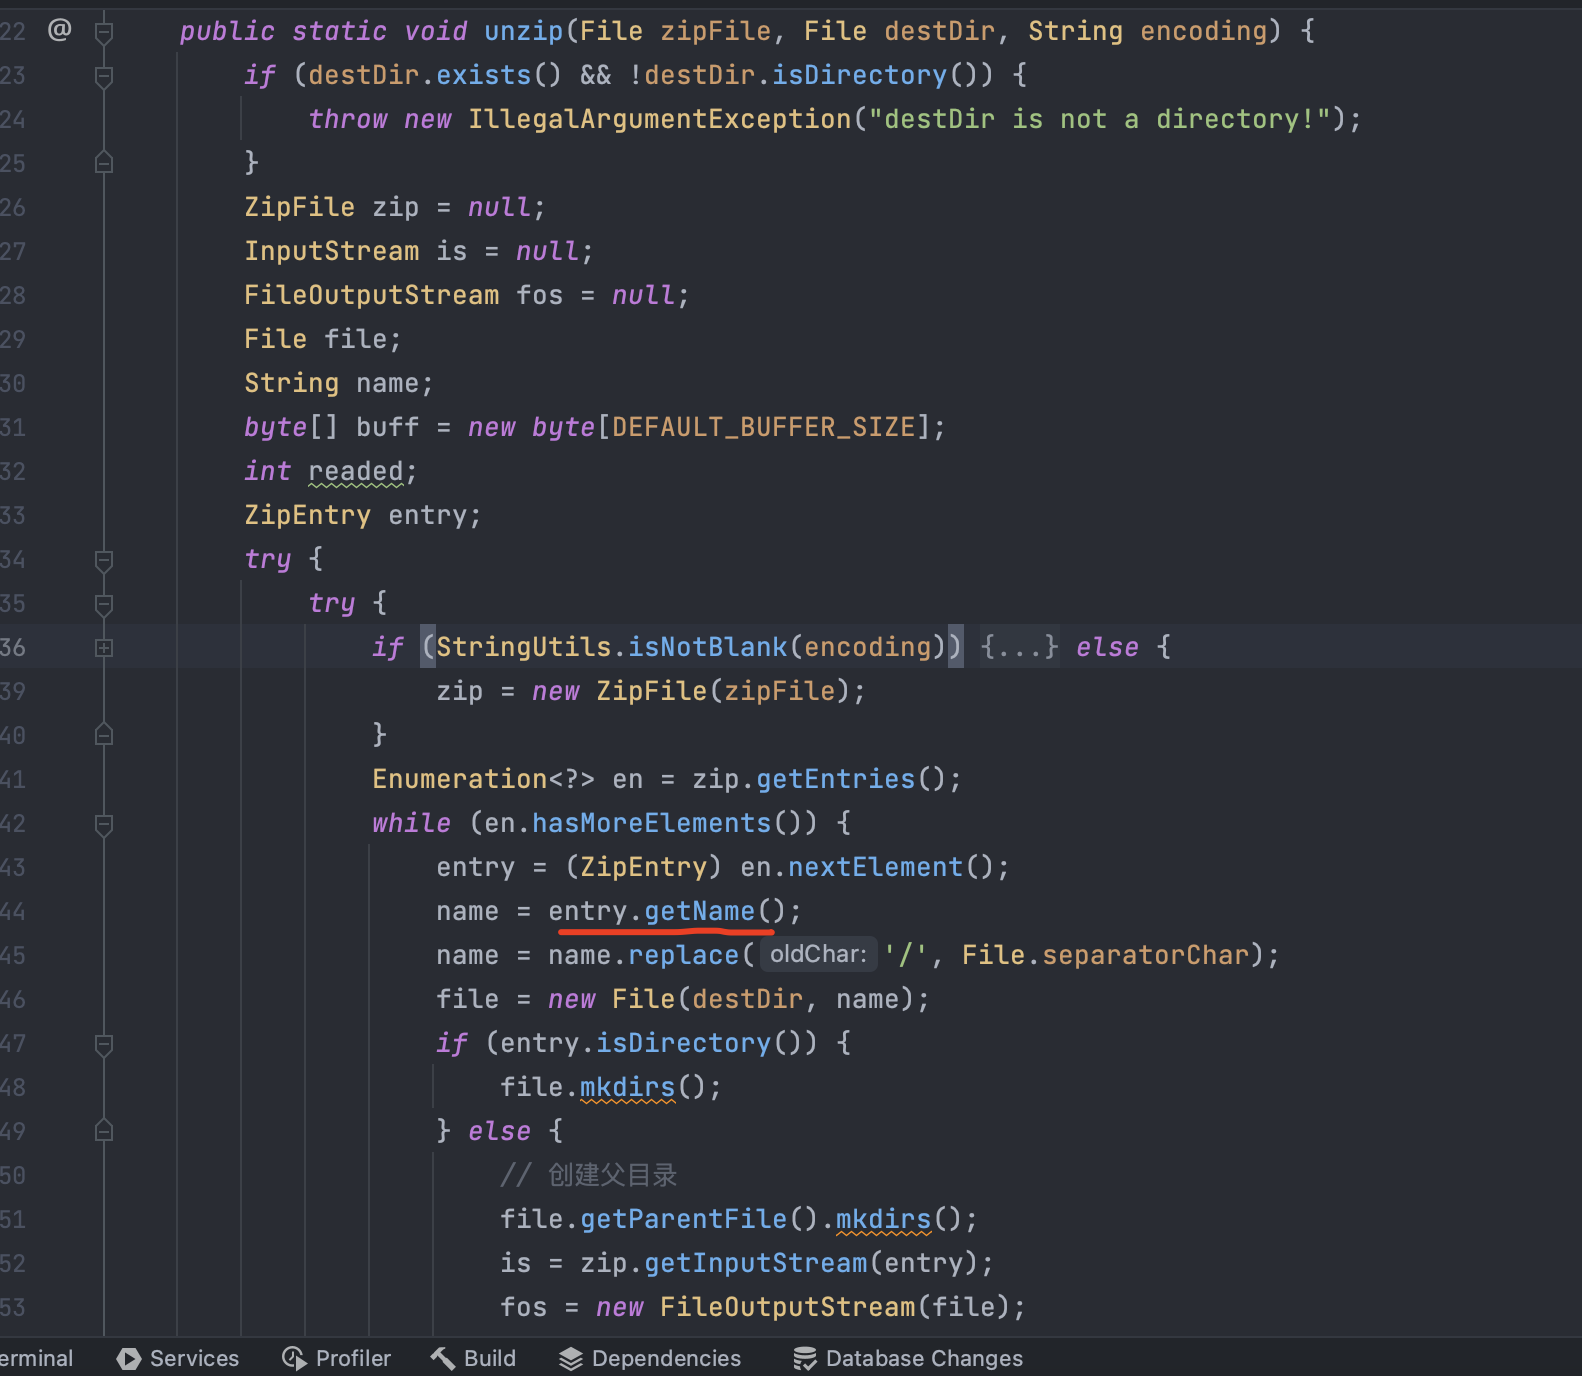Open the Dependencies tool window
Viewport: 1582px width, 1376px height.
click(x=666, y=1358)
